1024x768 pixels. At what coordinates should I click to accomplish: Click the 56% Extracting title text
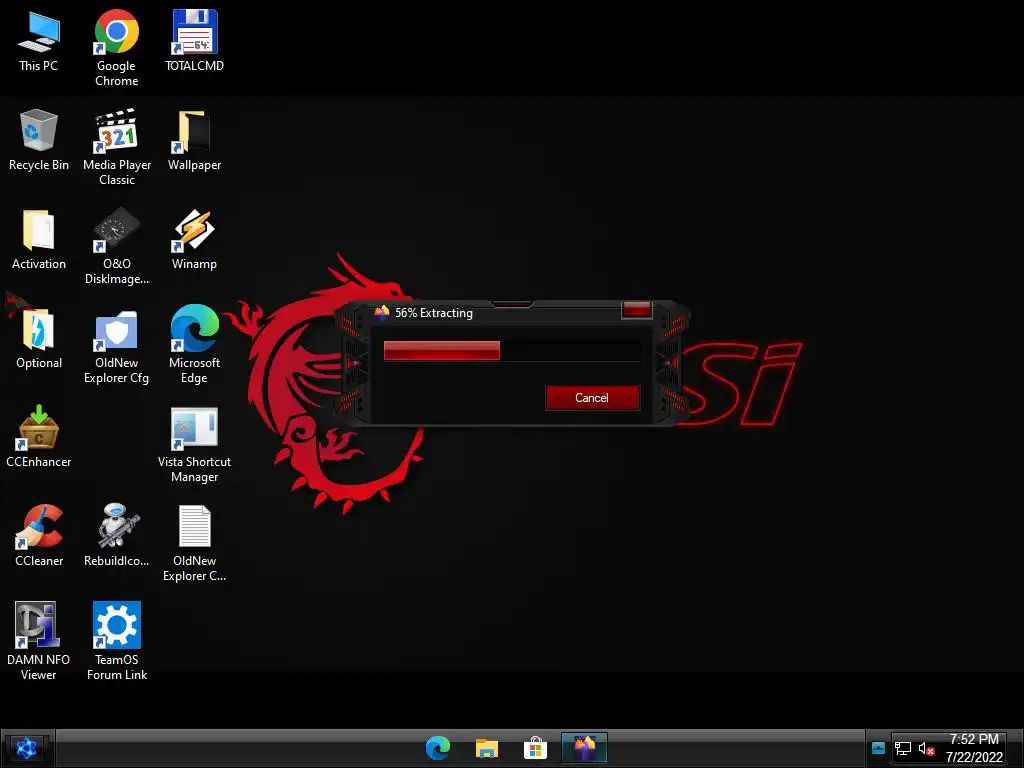click(434, 313)
